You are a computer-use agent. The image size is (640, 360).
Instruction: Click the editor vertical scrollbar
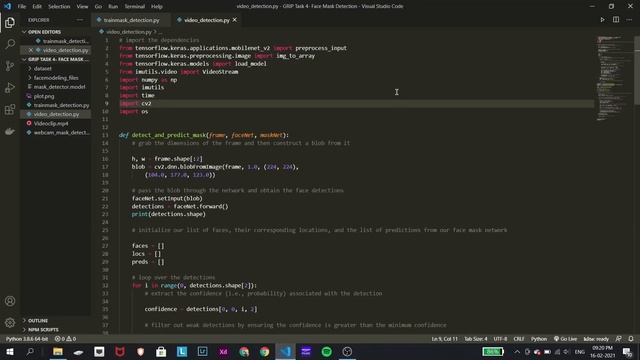pos(637,69)
